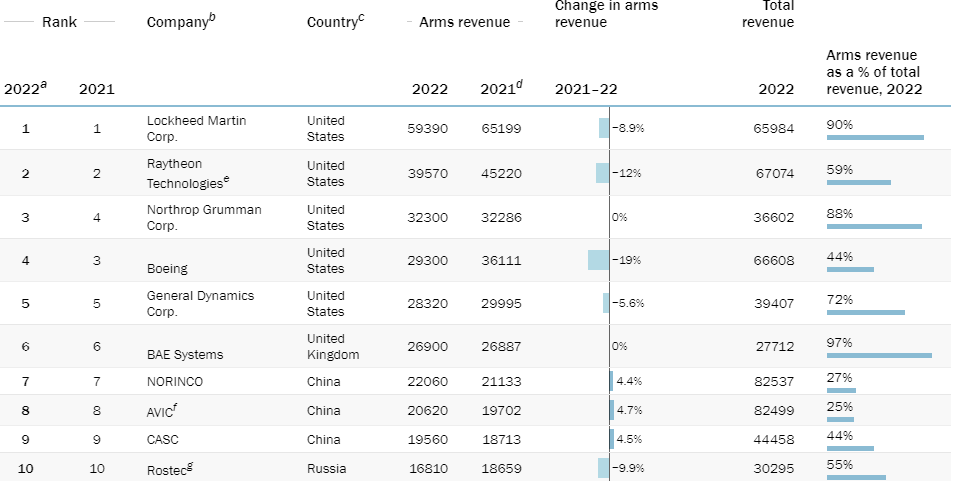Click the 27% share label
Viewport: 968px width, 481px height.
[840, 378]
